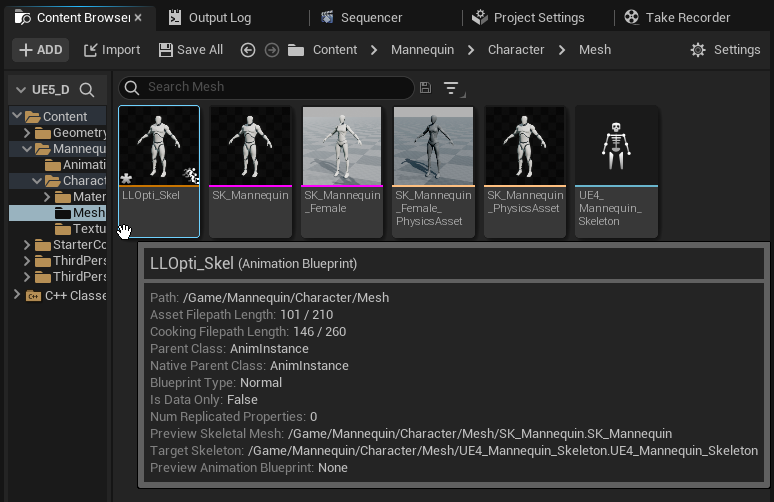Click the Import button
This screenshot has width=774, height=502.
pyautogui.click(x=112, y=50)
